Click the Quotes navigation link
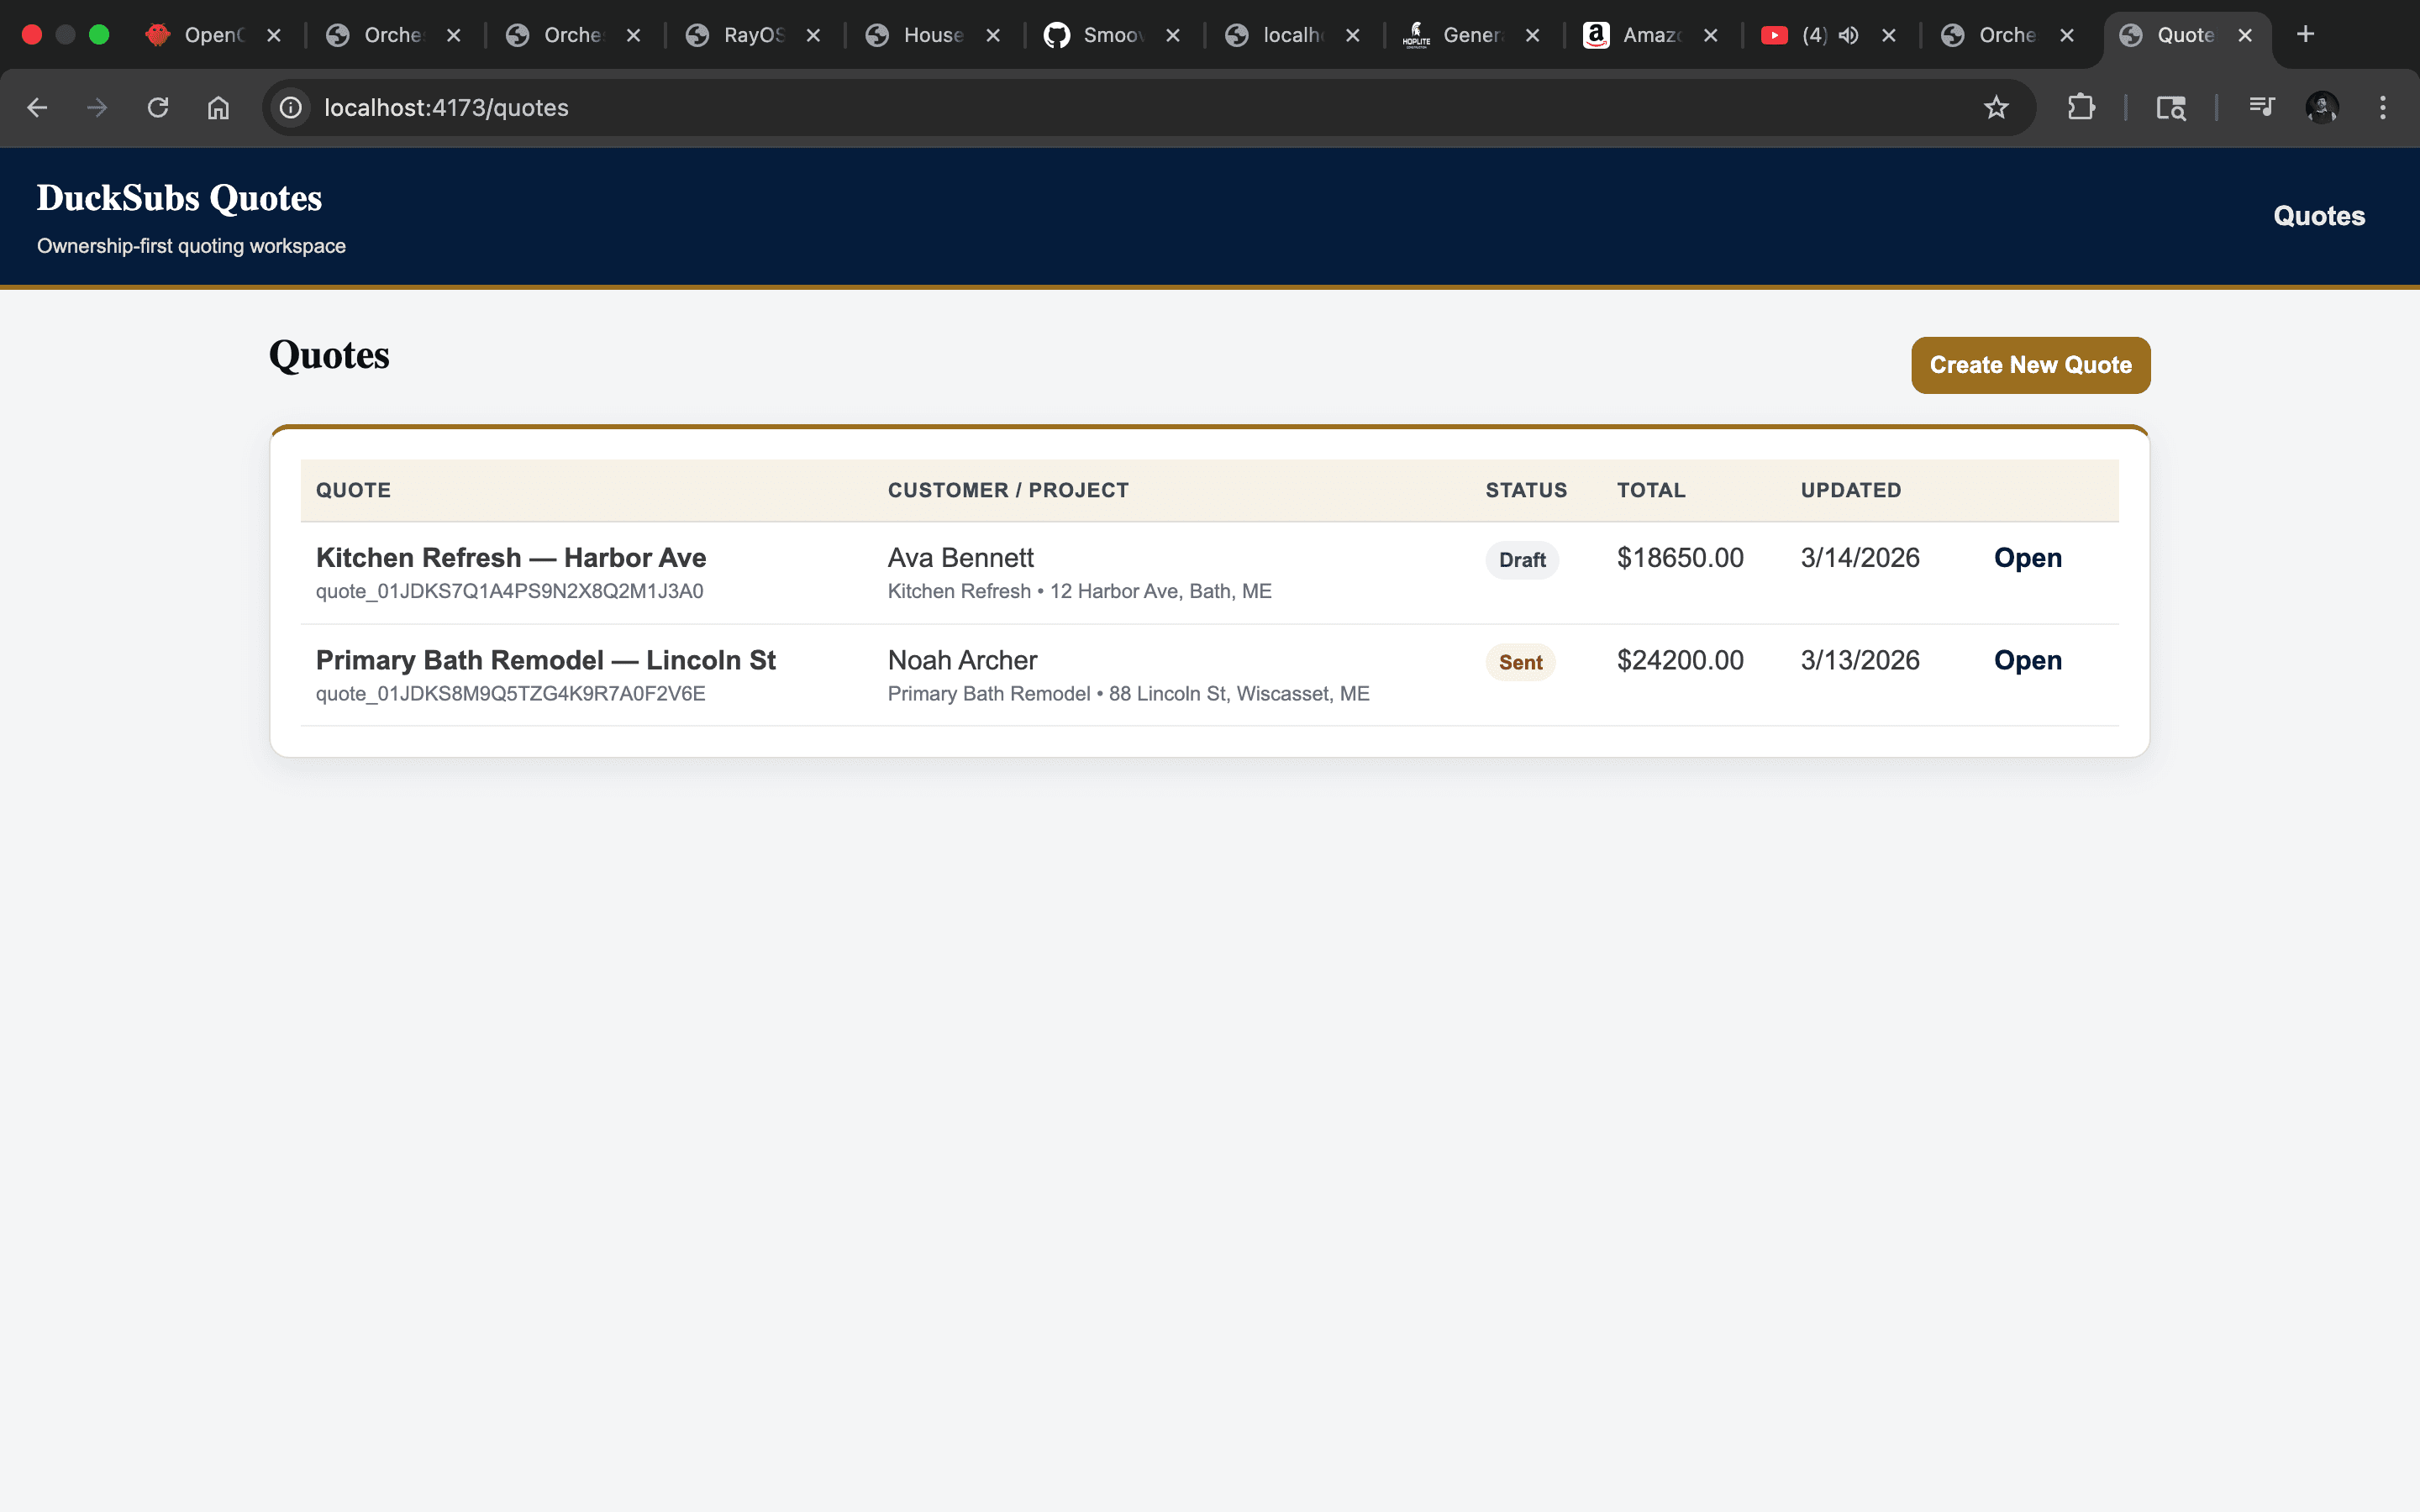Image resolution: width=2420 pixels, height=1512 pixels. click(2318, 215)
